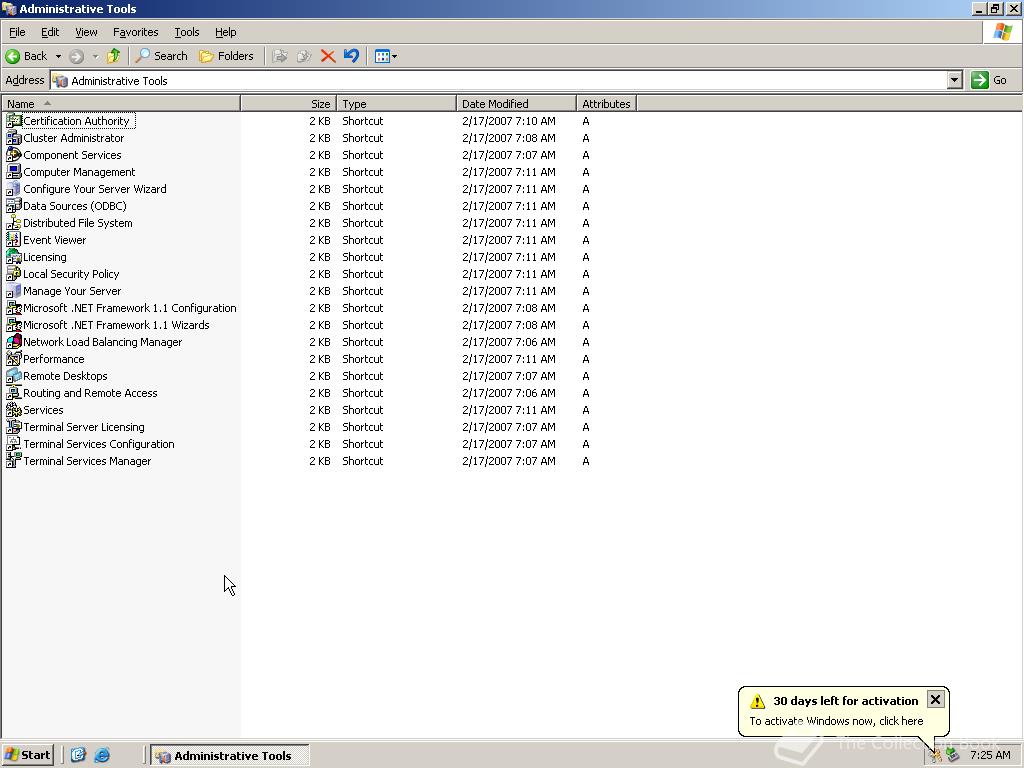
Task: Click the Delete red X icon
Action: point(328,56)
